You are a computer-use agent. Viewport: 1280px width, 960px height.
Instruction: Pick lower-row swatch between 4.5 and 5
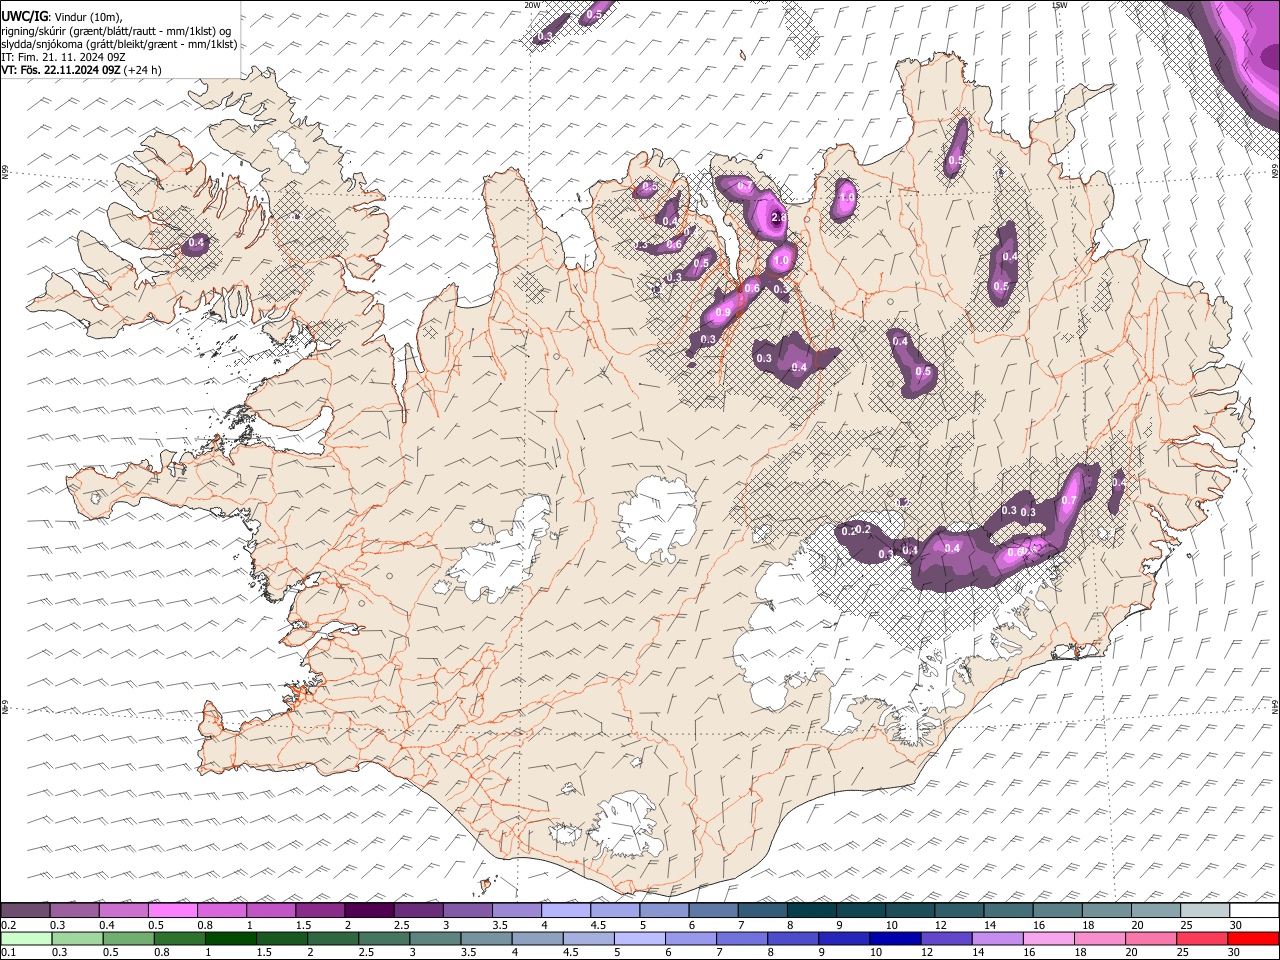pyautogui.click(x=587, y=938)
